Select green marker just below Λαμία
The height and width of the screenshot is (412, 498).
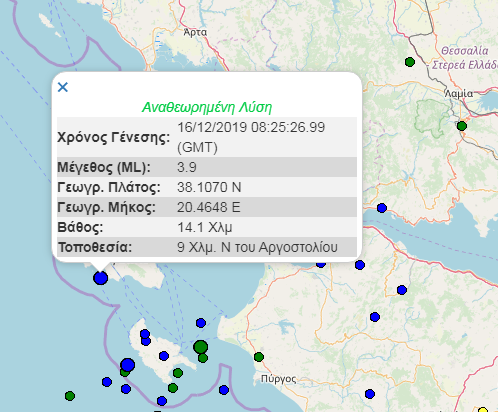(x=462, y=126)
